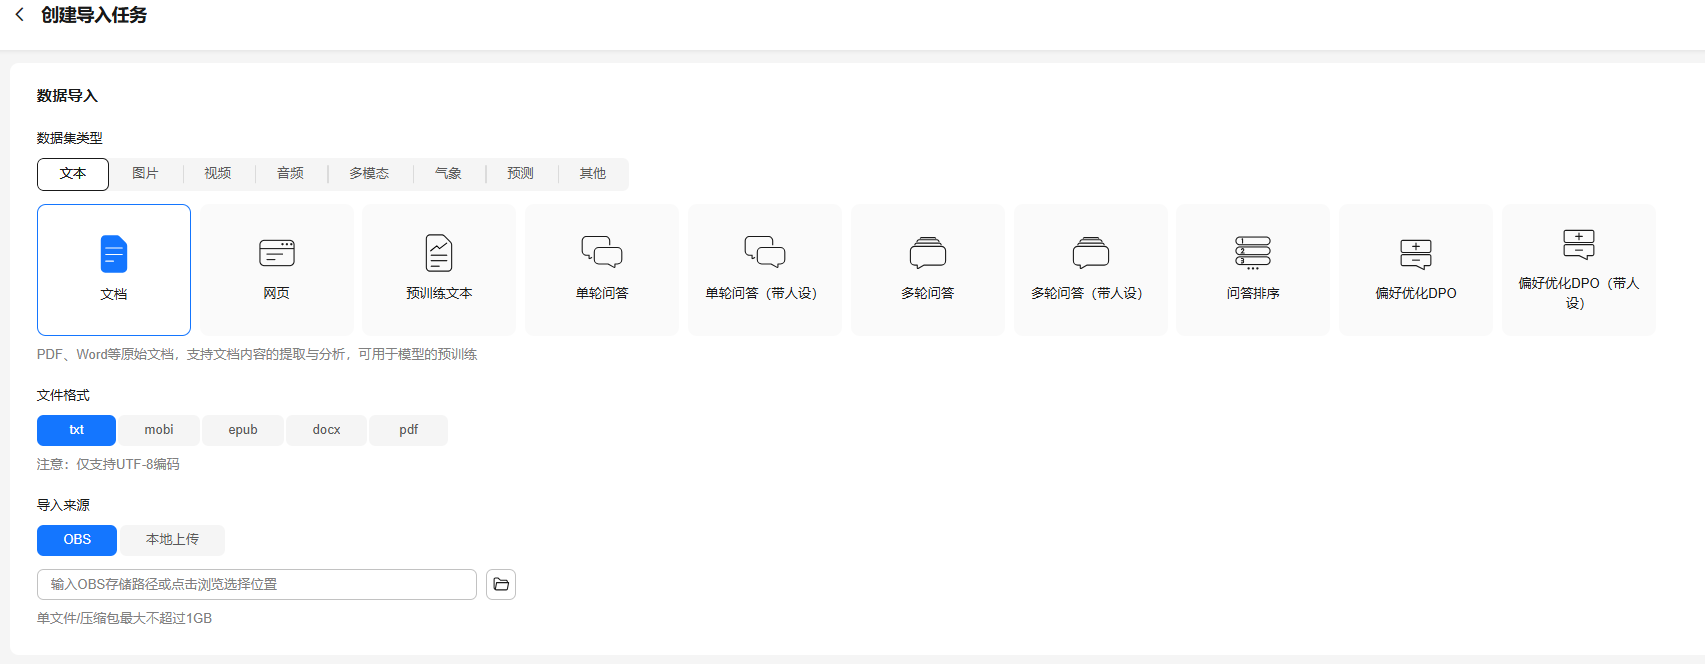Click the 网页 card label
The width and height of the screenshot is (1705, 664).
click(x=277, y=293)
